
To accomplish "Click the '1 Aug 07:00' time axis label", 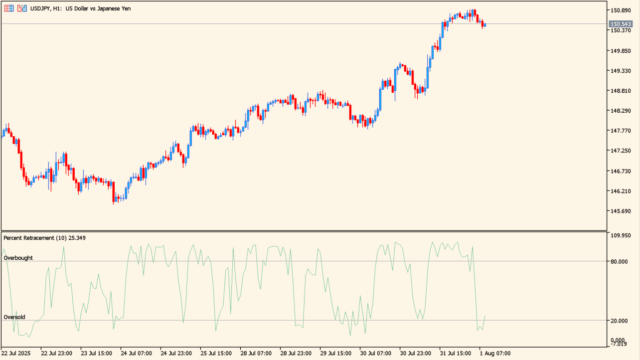I will 495,353.
